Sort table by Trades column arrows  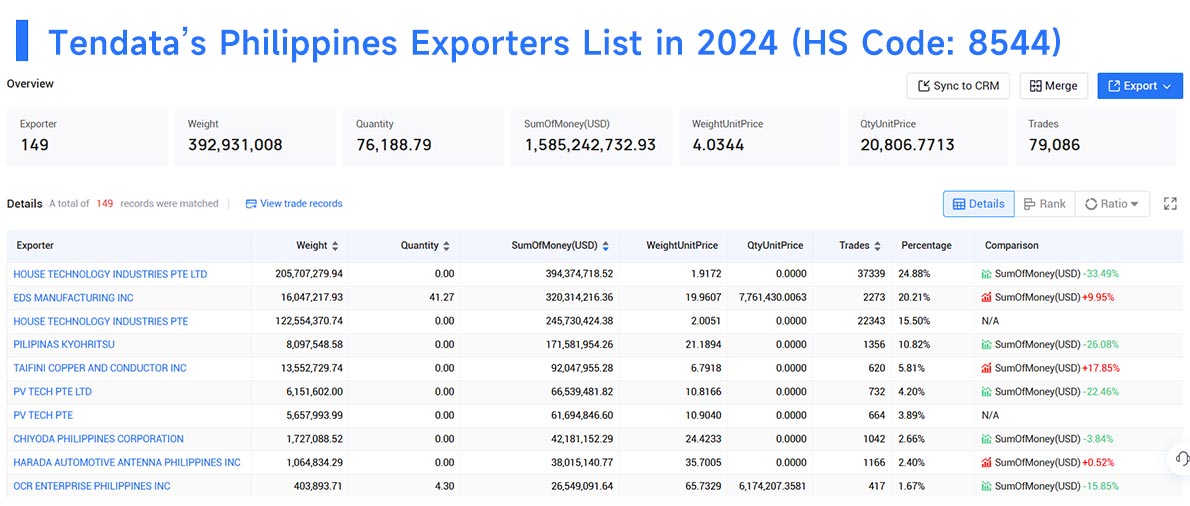click(x=877, y=246)
